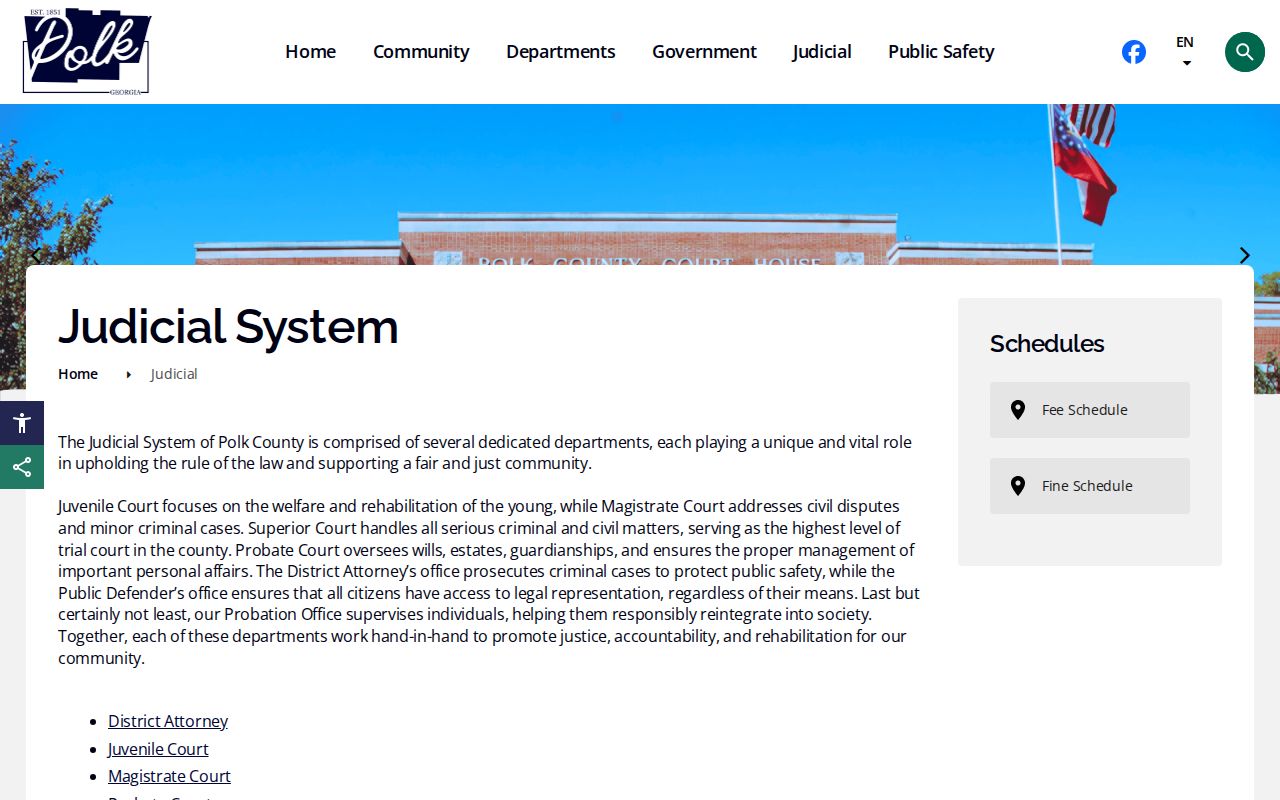
Task: Advance to the next banner slide arrow
Action: pos(1245,255)
